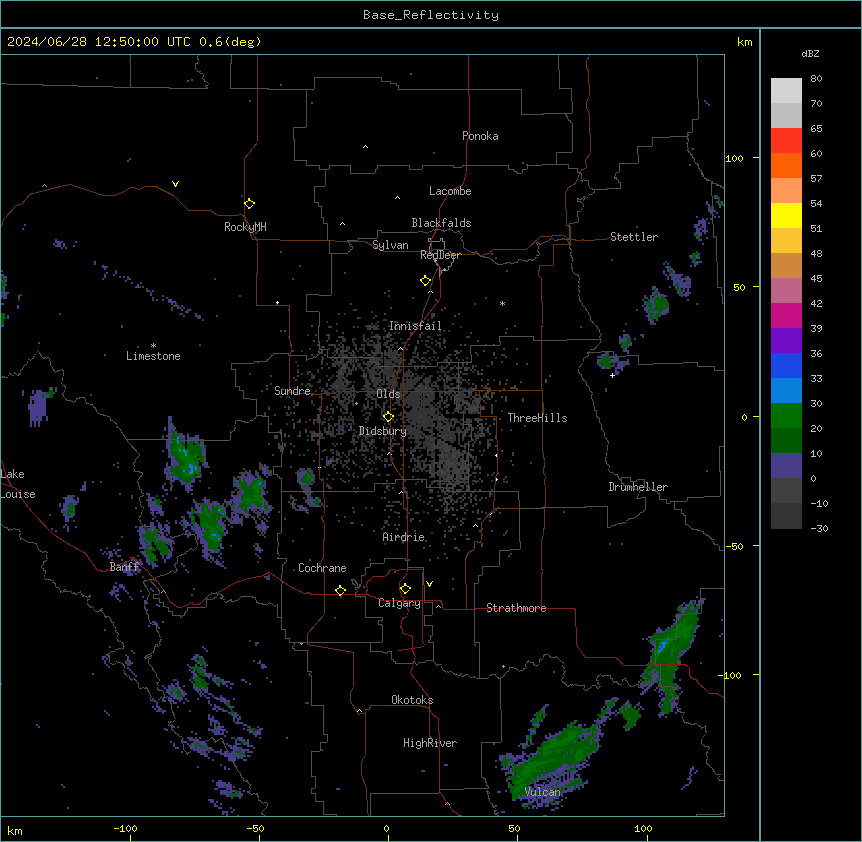Click the red 65 dBZ legend swatch
The width and height of the screenshot is (862, 842).
pyautogui.click(x=786, y=141)
